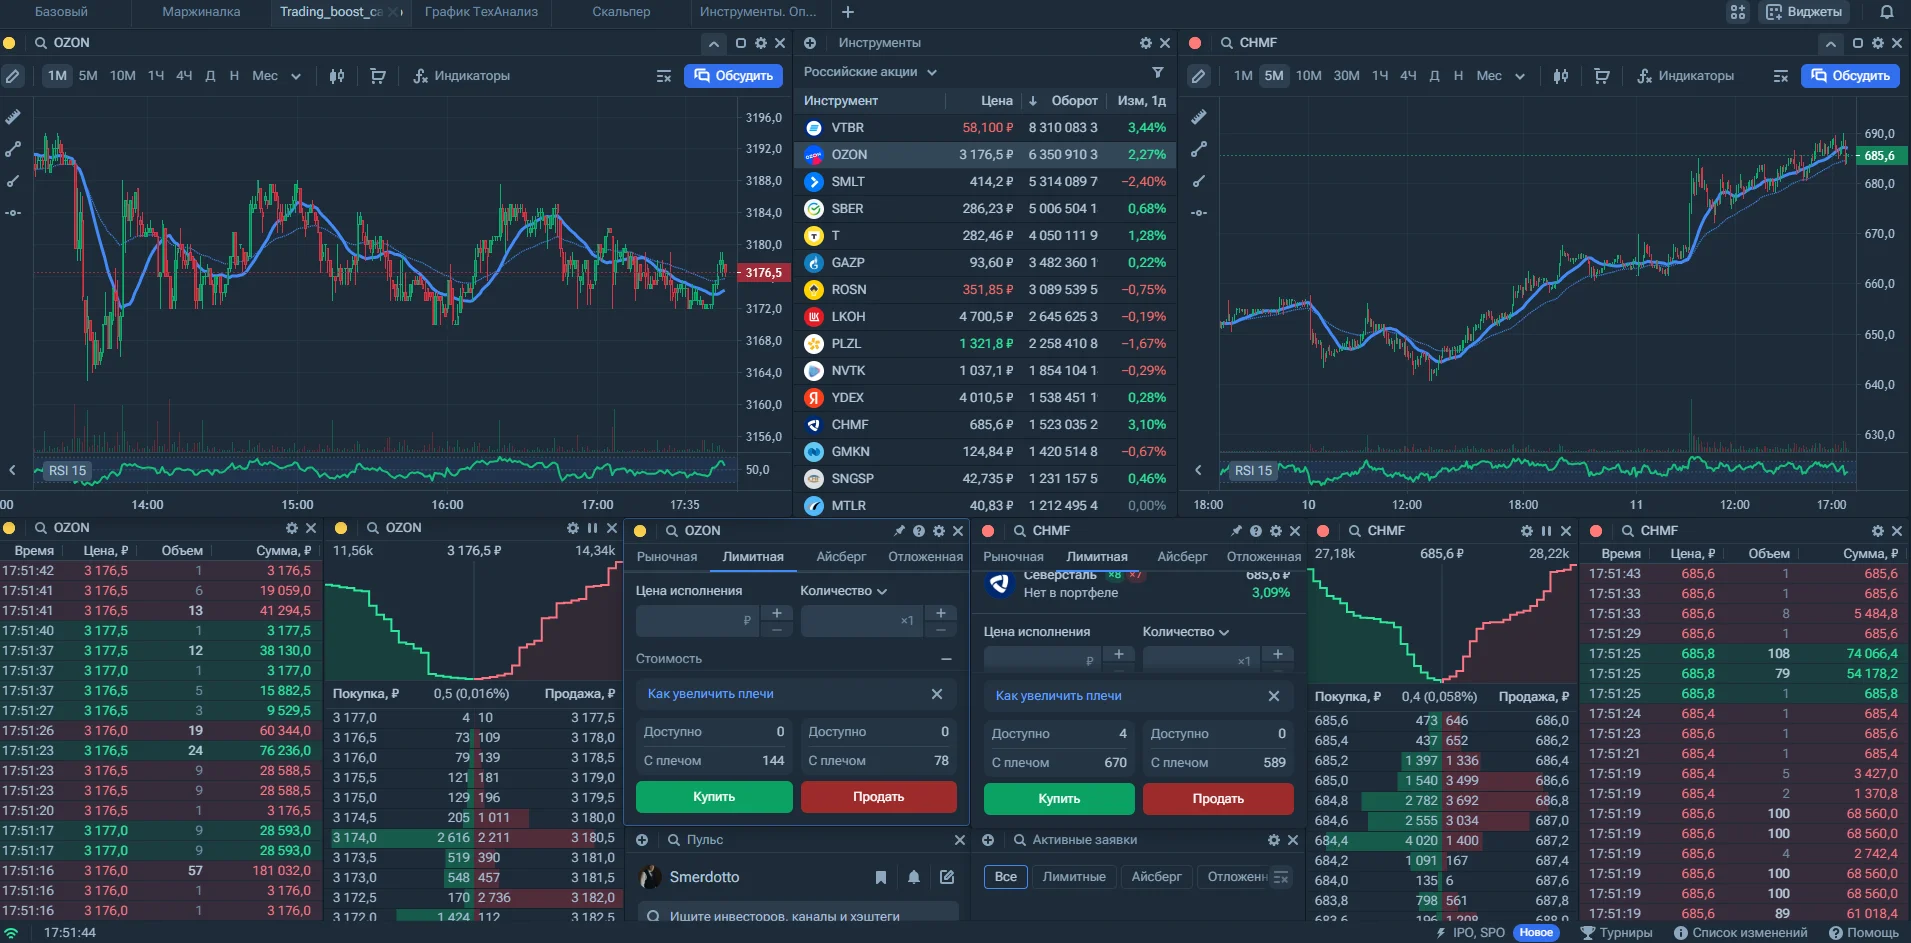Select Рыночная tab in OZON order form
Screen dimensions: 1911x943
[x=667, y=557]
